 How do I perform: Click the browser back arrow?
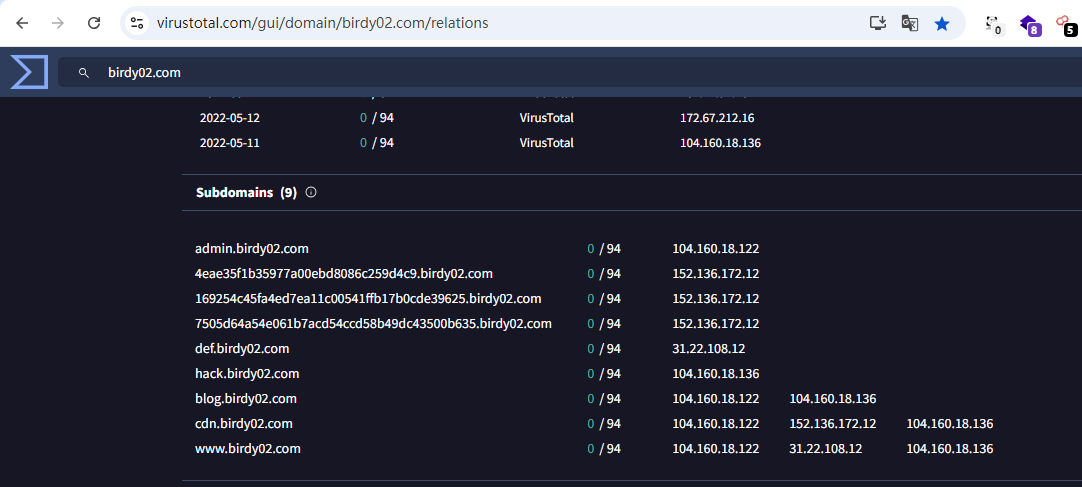[x=22, y=23]
